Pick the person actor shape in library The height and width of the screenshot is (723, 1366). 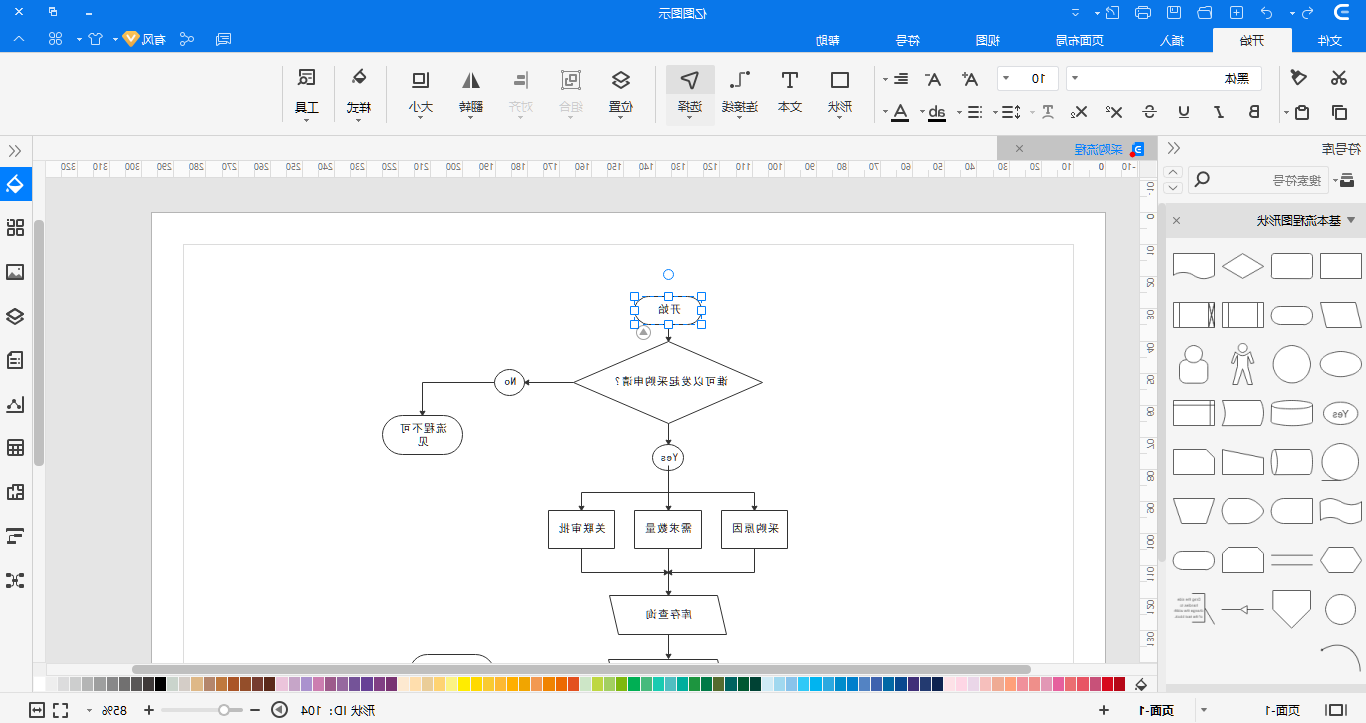click(x=1242, y=365)
